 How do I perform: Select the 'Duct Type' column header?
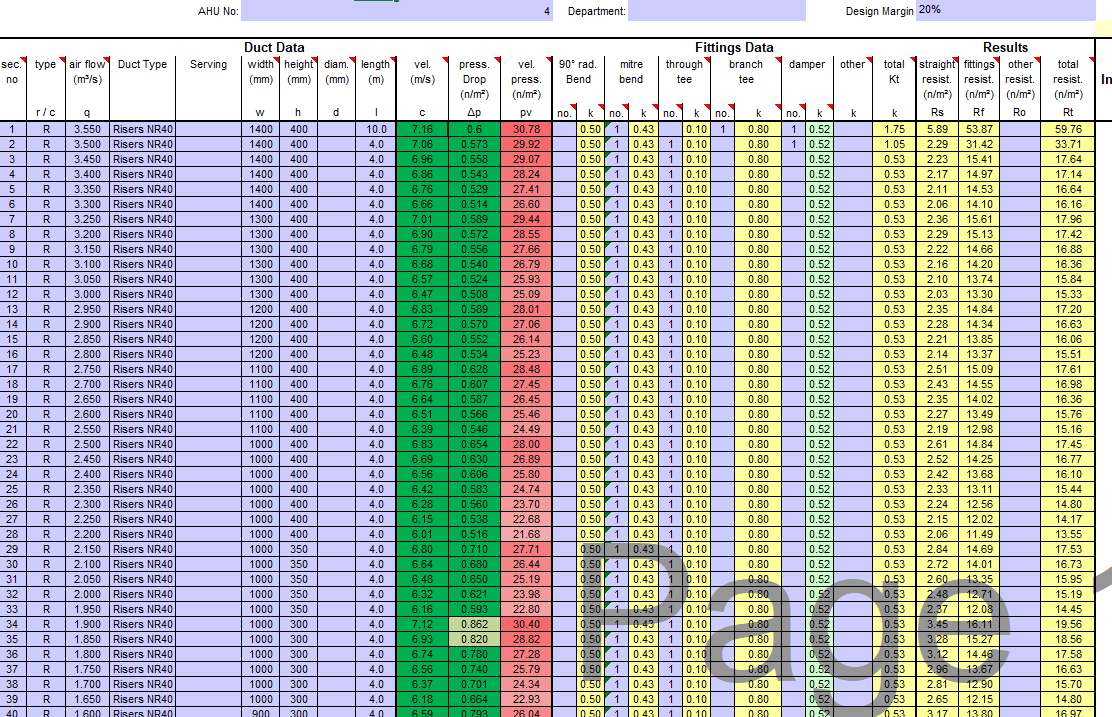(x=143, y=65)
